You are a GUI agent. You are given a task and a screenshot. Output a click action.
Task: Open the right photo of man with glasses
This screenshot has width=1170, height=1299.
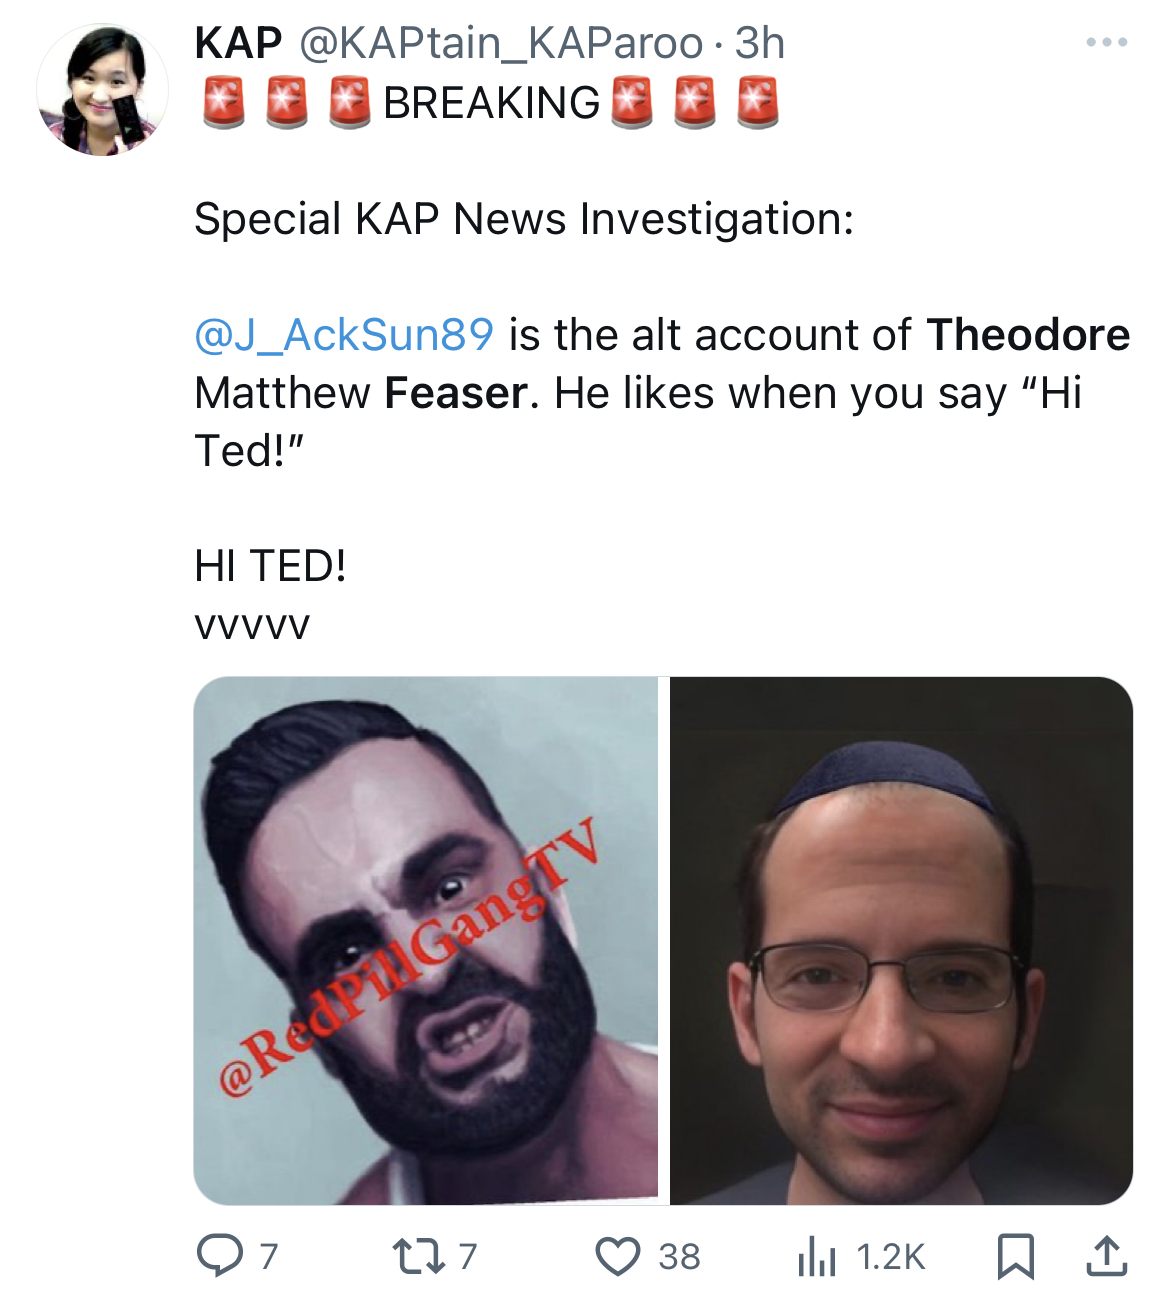(x=901, y=940)
